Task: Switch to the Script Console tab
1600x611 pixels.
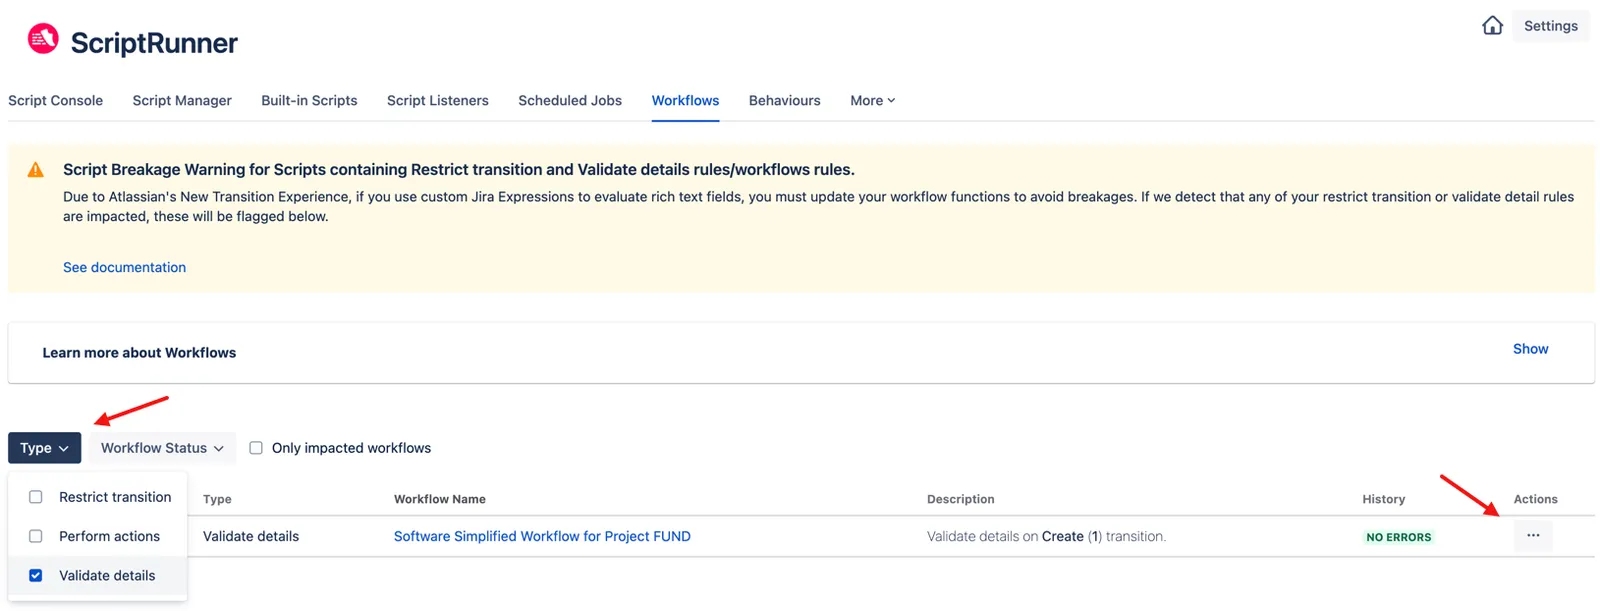Action: click(55, 101)
